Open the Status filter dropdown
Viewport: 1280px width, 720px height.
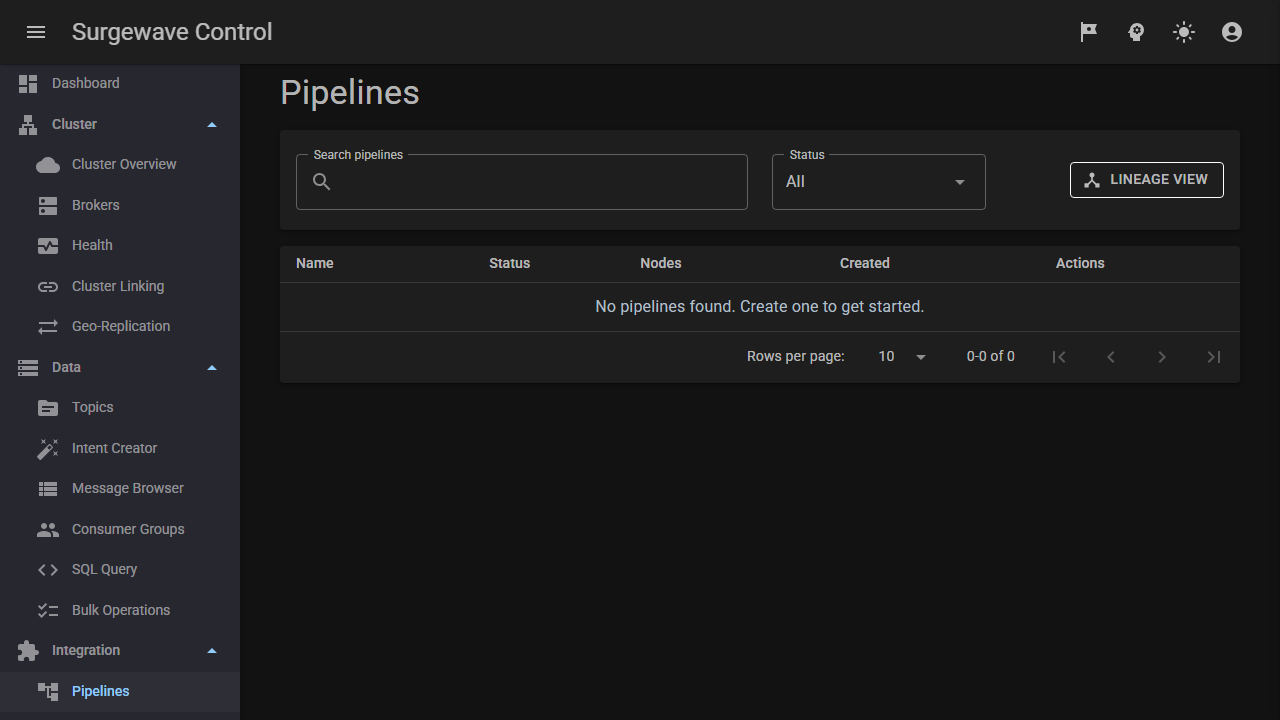coord(879,182)
